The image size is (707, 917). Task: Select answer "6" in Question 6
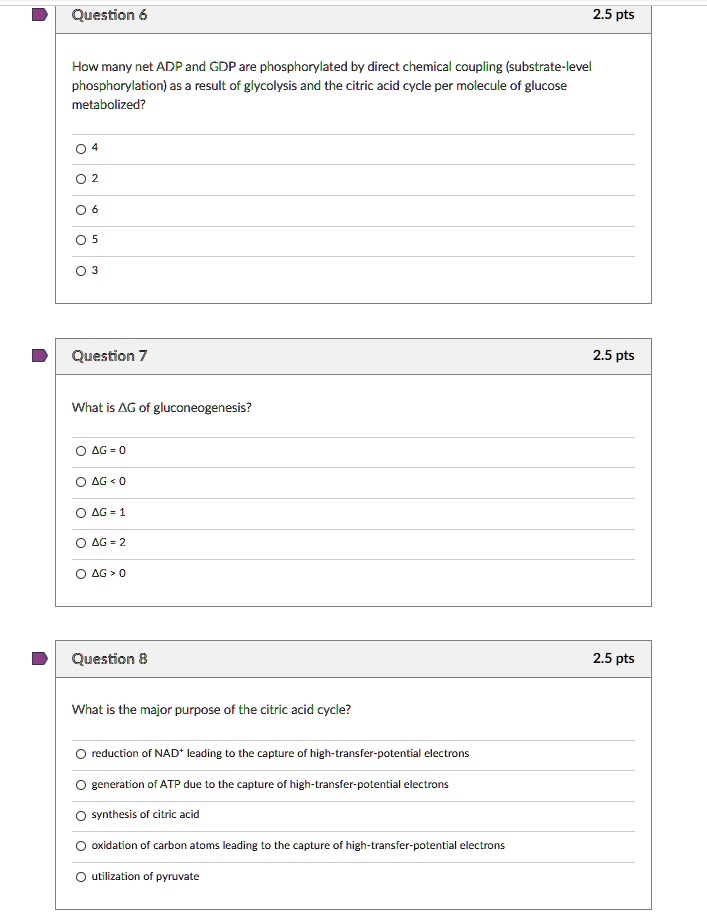click(x=80, y=210)
